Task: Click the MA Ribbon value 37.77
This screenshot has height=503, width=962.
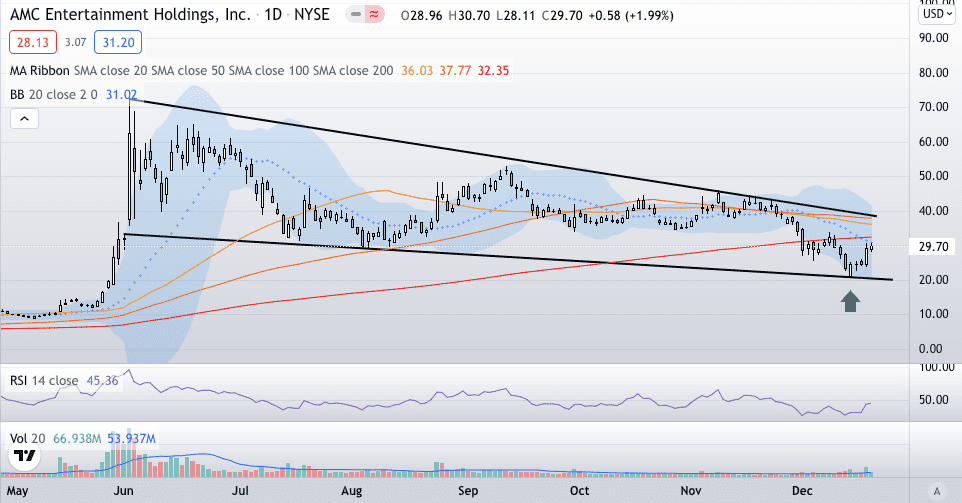Action: tap(455, 71)
